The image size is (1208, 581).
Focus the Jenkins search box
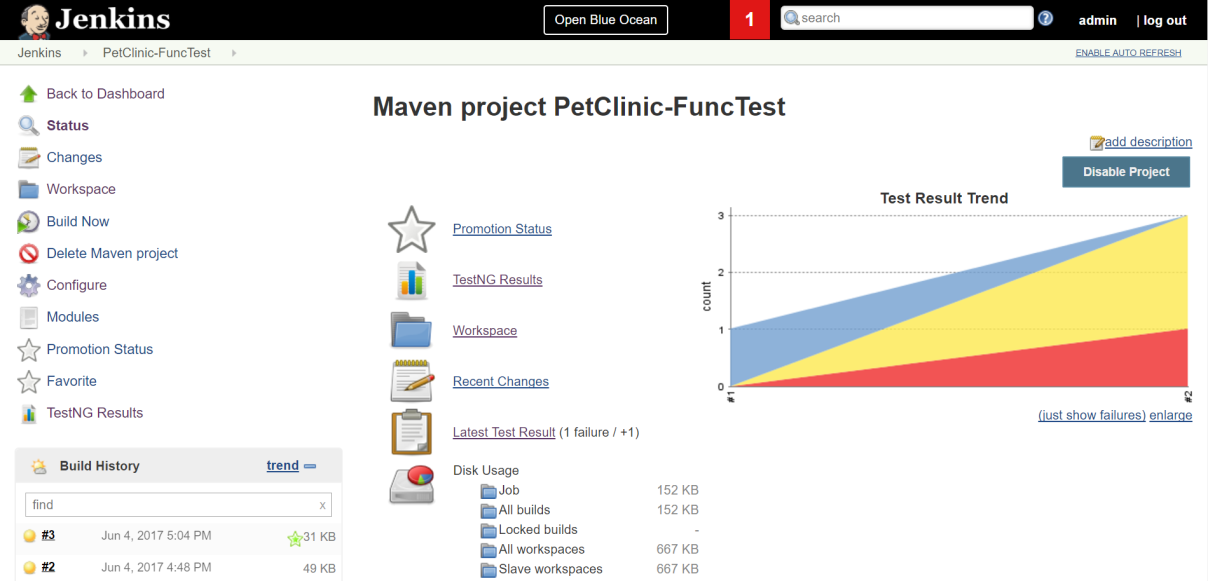[x=906, y=18]
